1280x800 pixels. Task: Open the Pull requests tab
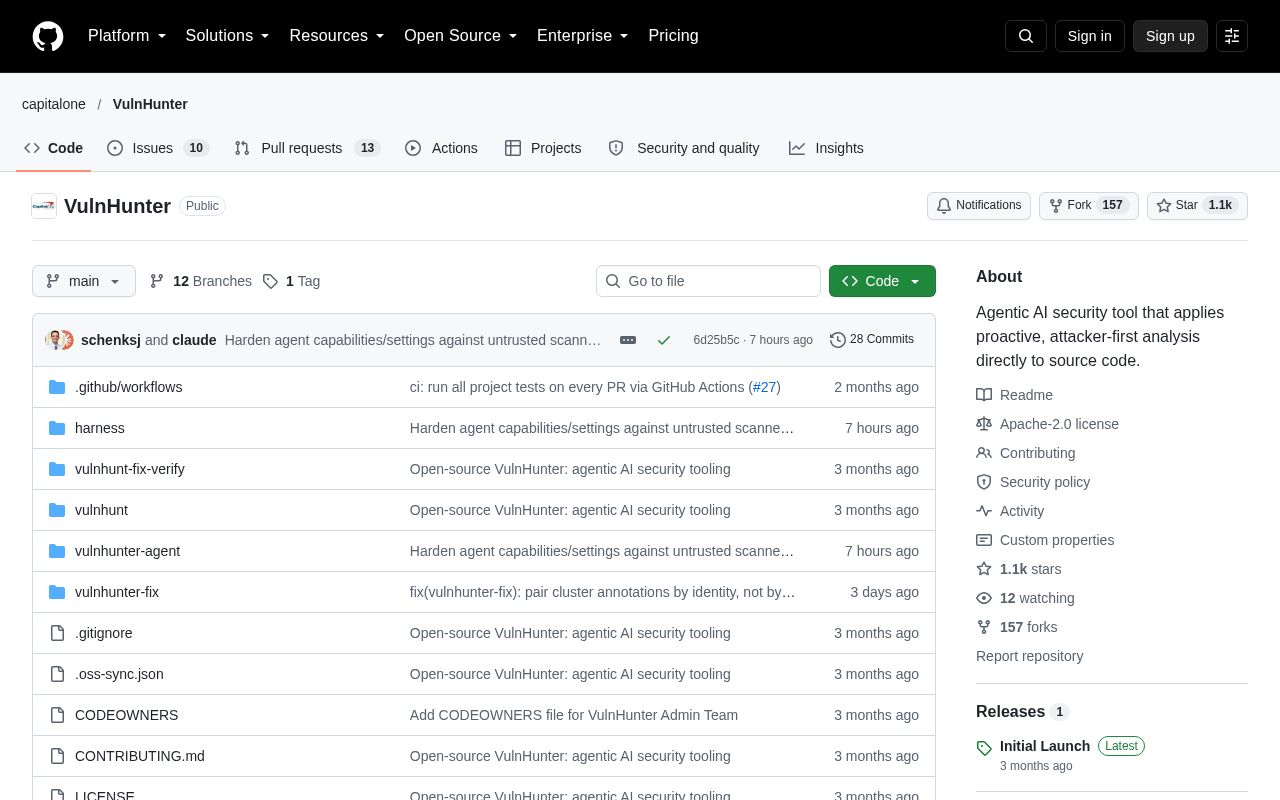[307, 148]
